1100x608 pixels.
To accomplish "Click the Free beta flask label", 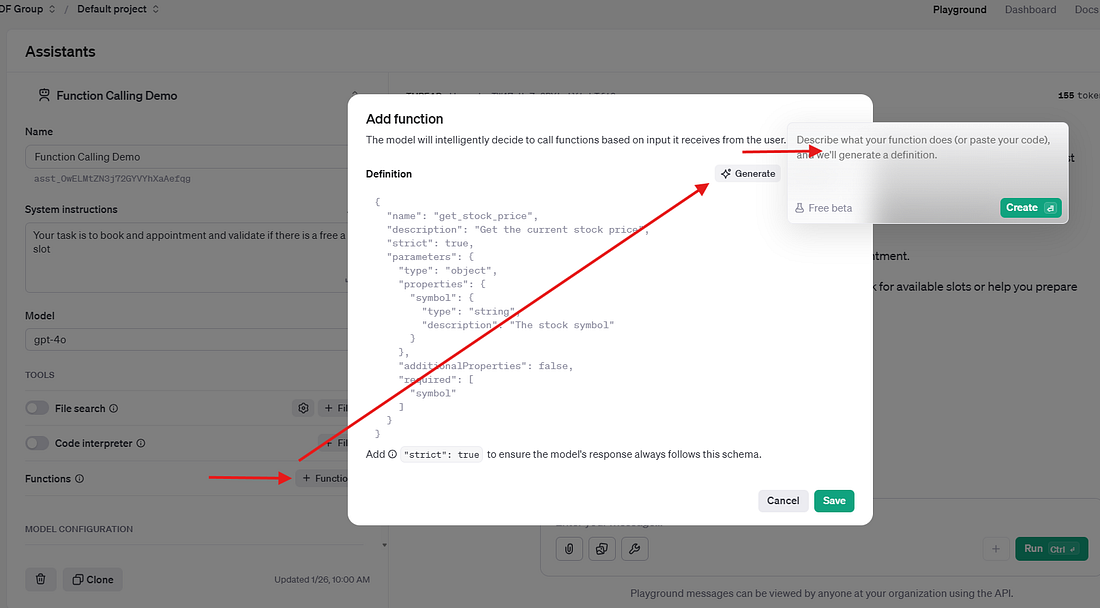I will 824,208.
